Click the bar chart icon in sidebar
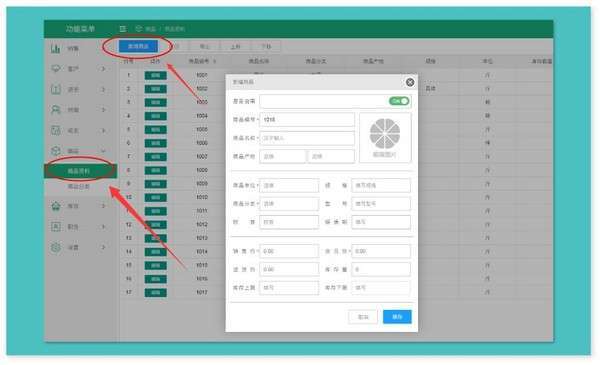600x365 pixels. click(x=55, y=48)
